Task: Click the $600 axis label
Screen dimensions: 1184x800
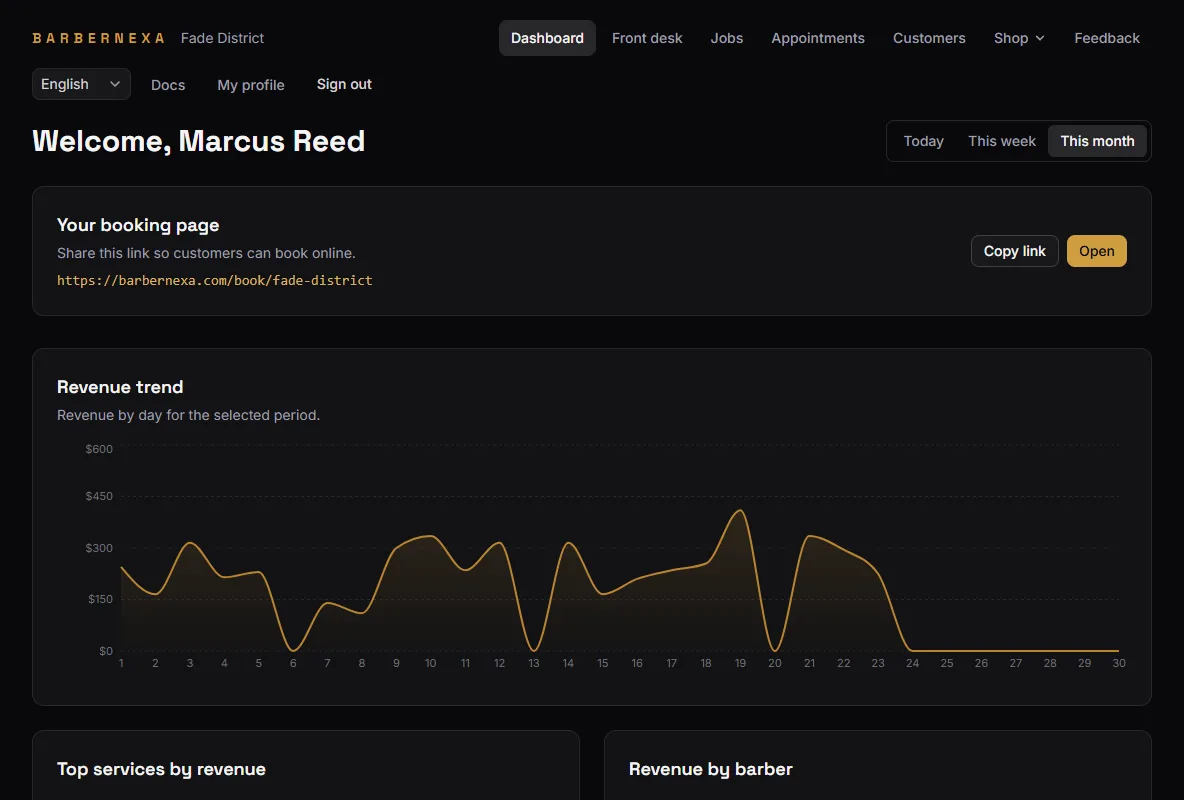Action: pyautogui.click(x=99, y=449)
